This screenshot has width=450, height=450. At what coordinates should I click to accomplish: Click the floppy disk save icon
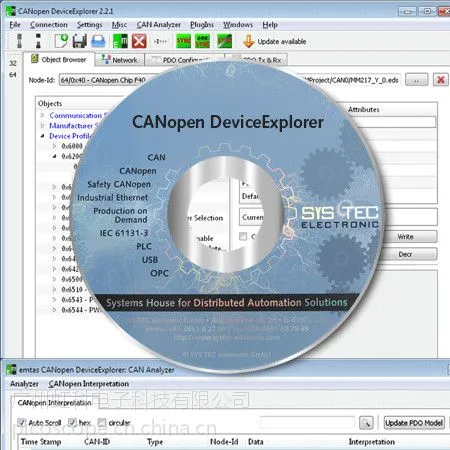click(79, 41)
